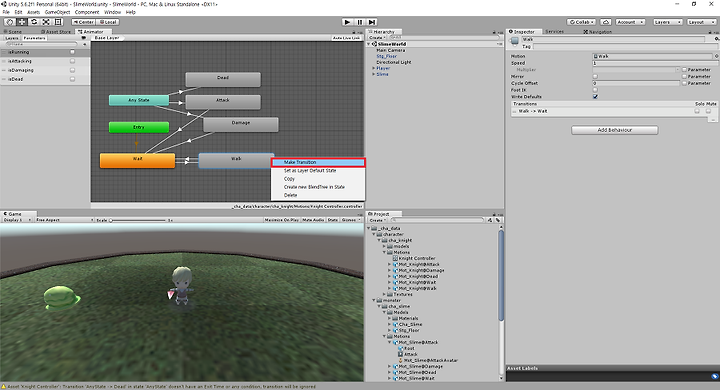
Task: Select the Scale tool in toolbar
Action: pos(46,22)
